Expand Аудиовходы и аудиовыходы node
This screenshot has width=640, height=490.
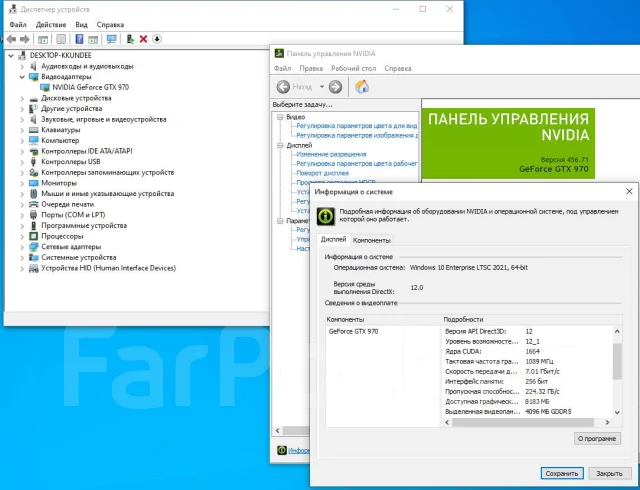(22, 66)
